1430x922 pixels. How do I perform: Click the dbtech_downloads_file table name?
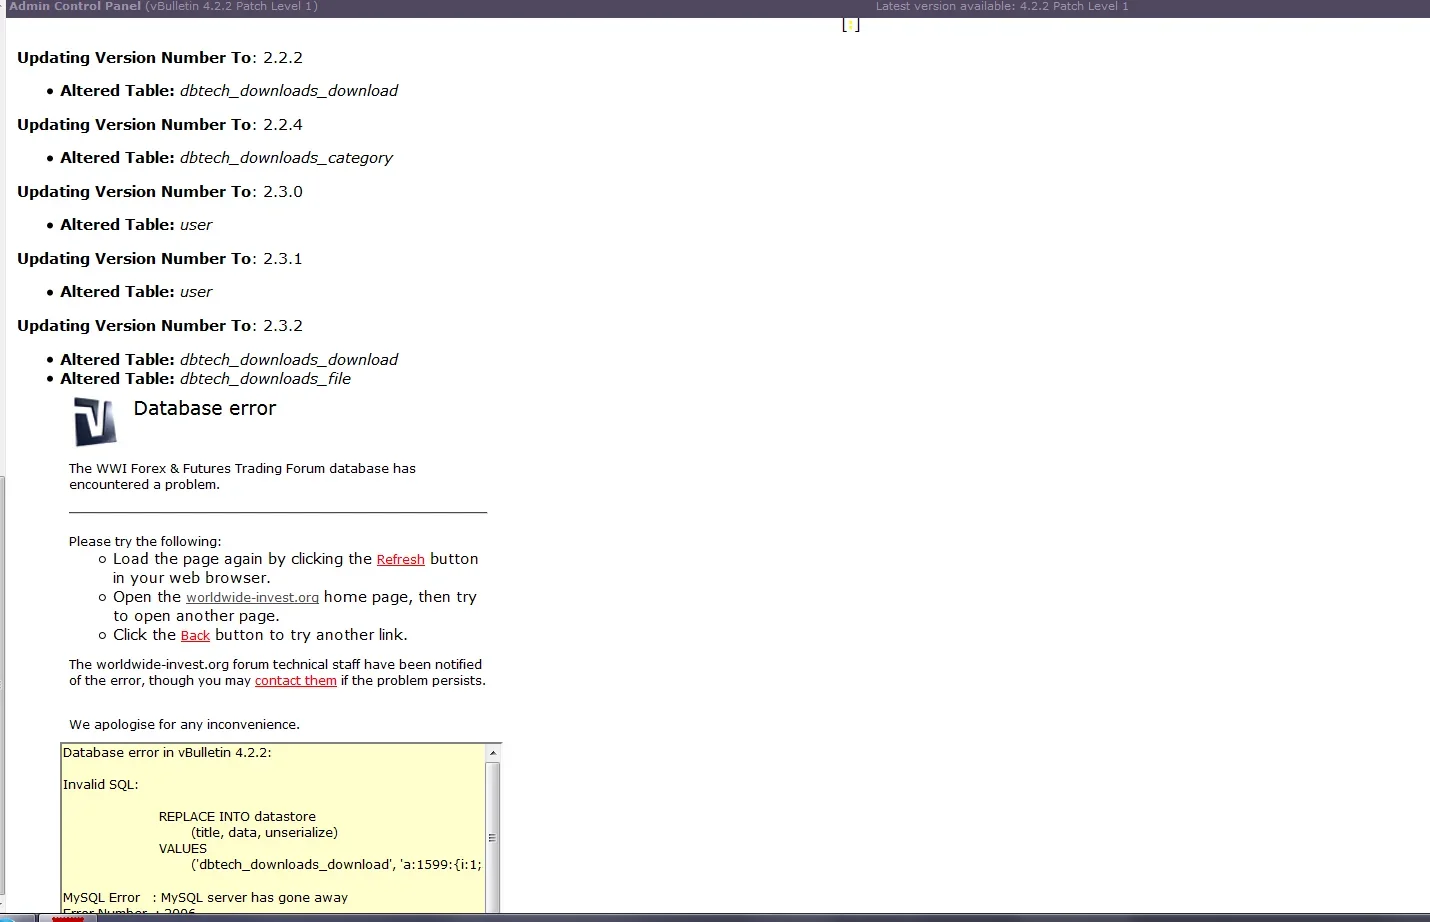[265, 379]
